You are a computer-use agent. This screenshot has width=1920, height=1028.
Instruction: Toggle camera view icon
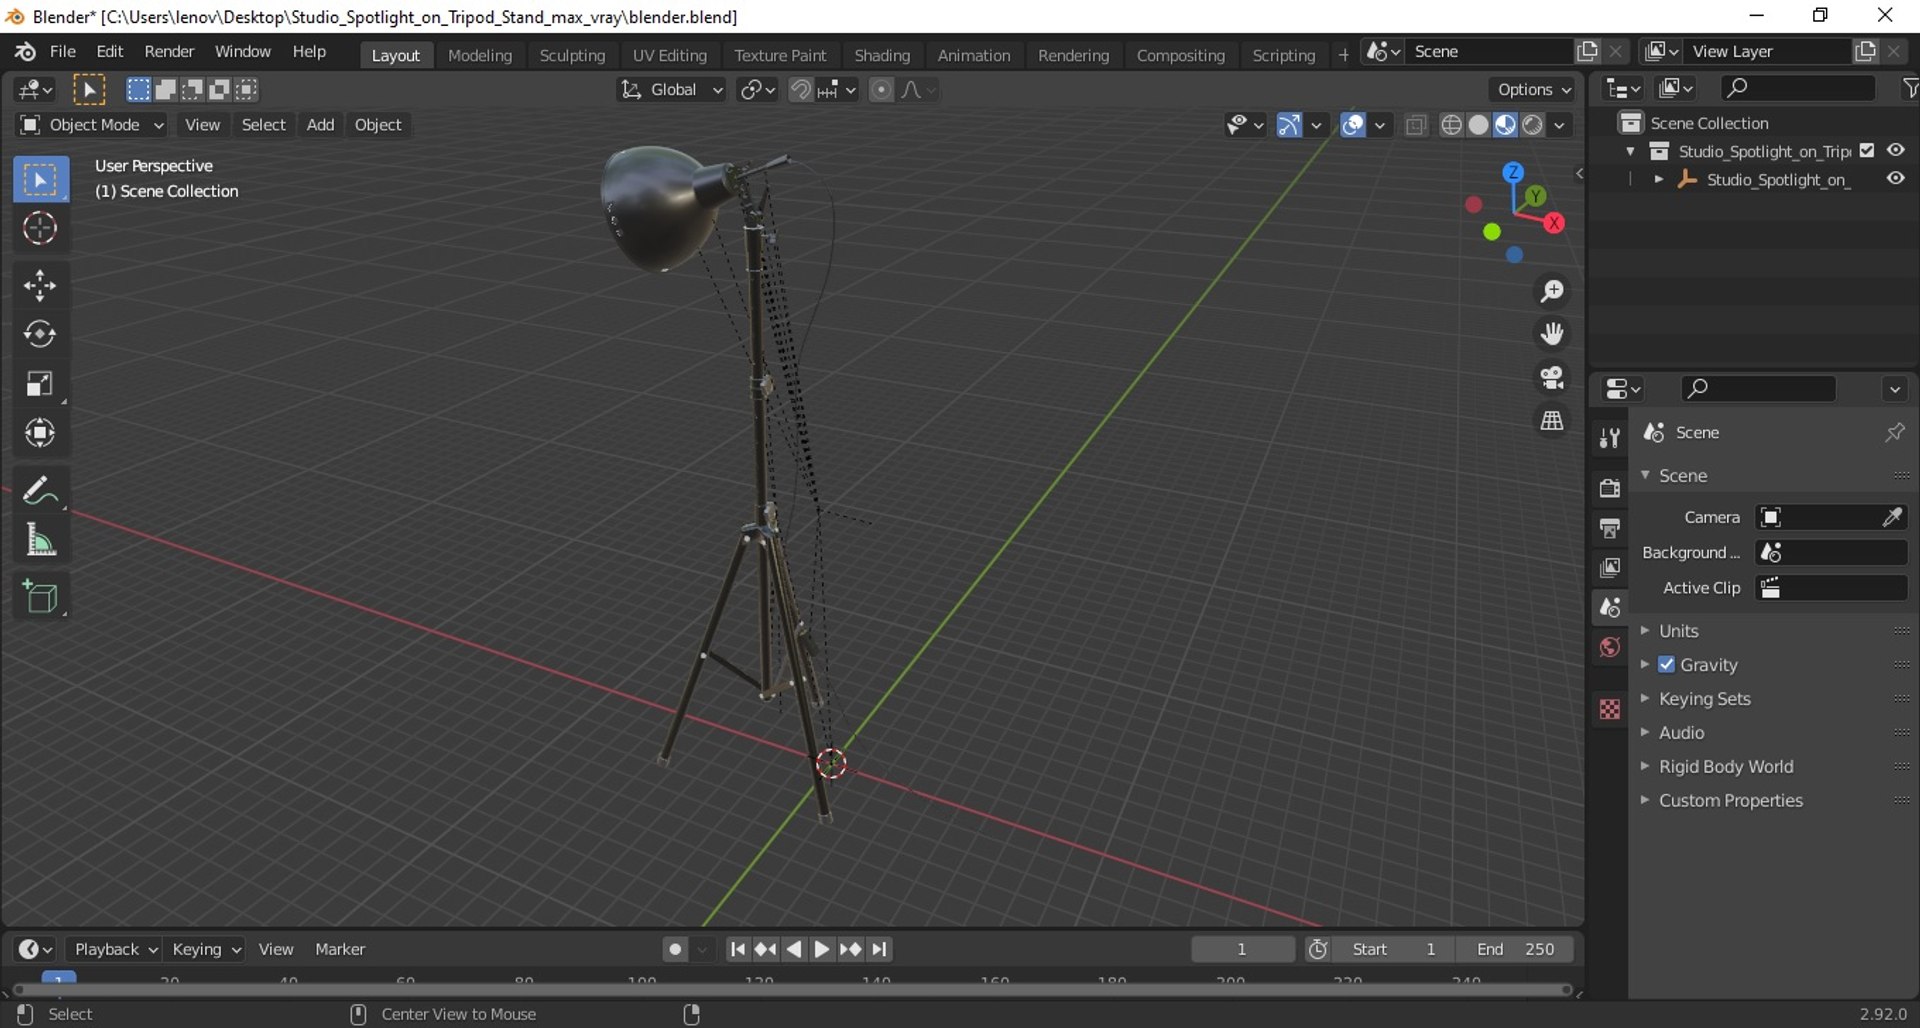[1552, 377]
